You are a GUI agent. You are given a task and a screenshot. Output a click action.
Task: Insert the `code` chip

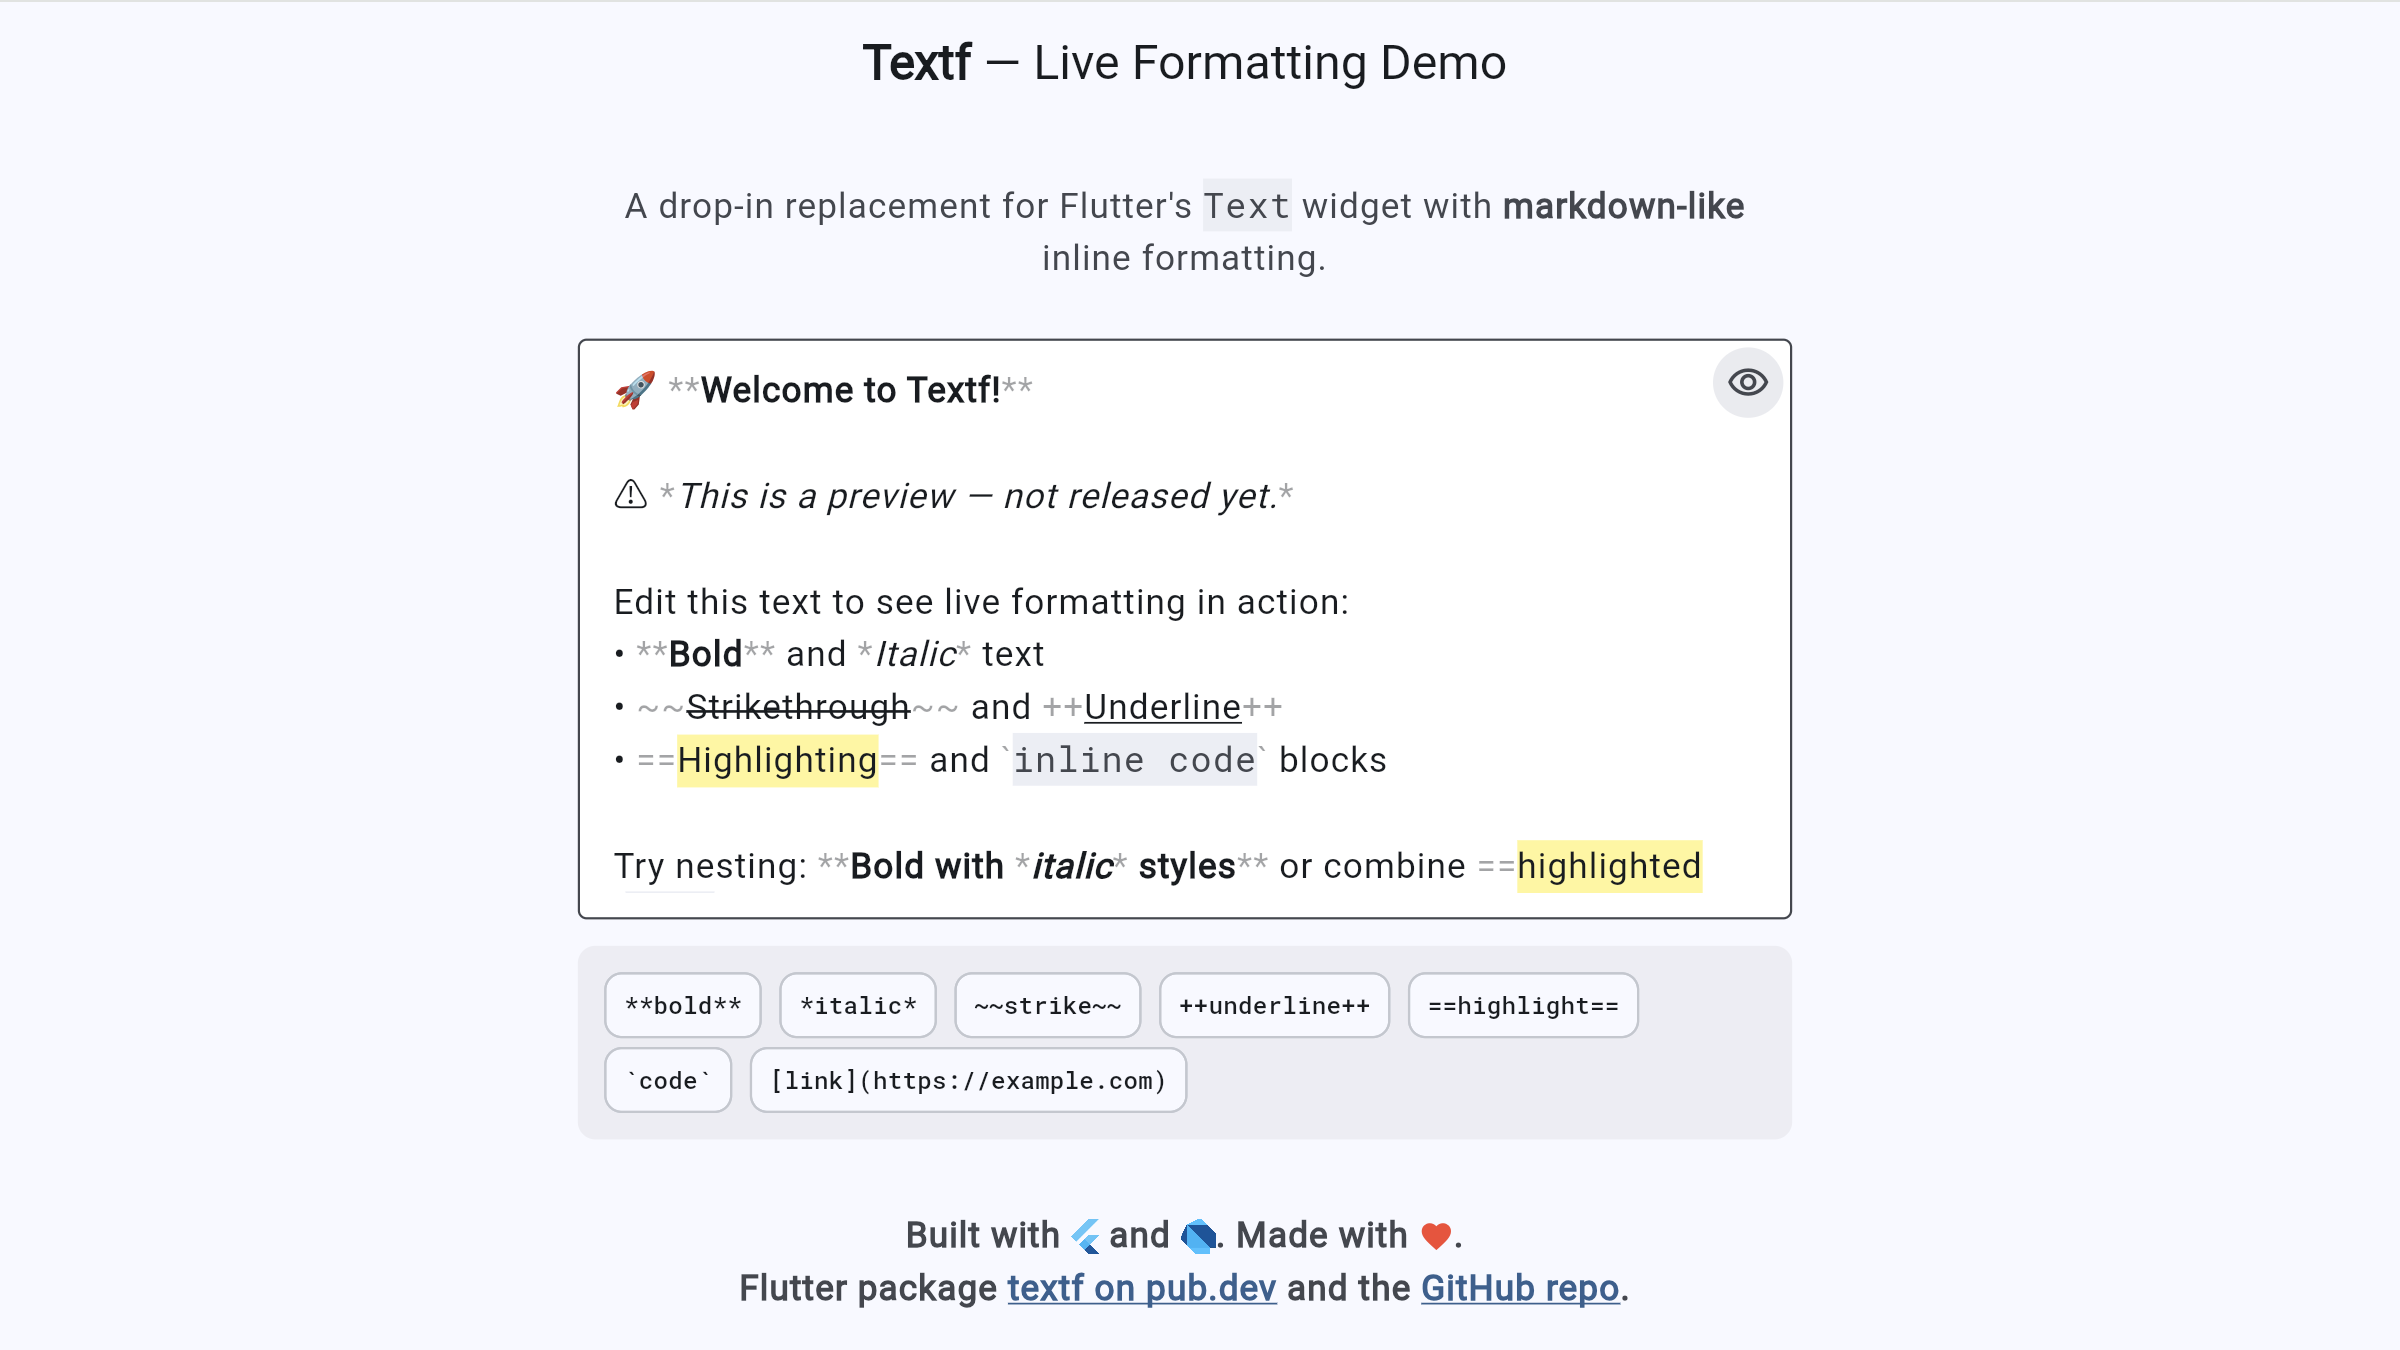click(668, 1080)
